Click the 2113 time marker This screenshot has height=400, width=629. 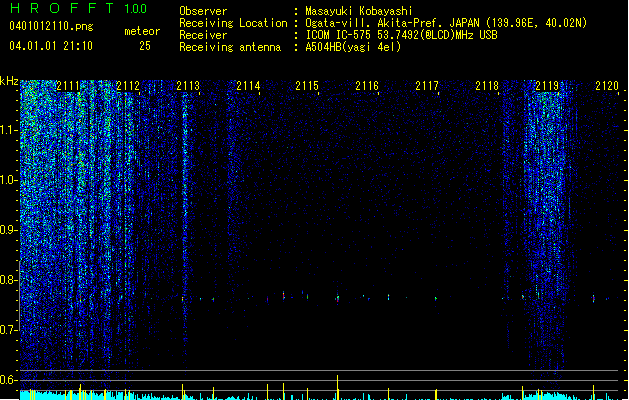click(188, 86)
